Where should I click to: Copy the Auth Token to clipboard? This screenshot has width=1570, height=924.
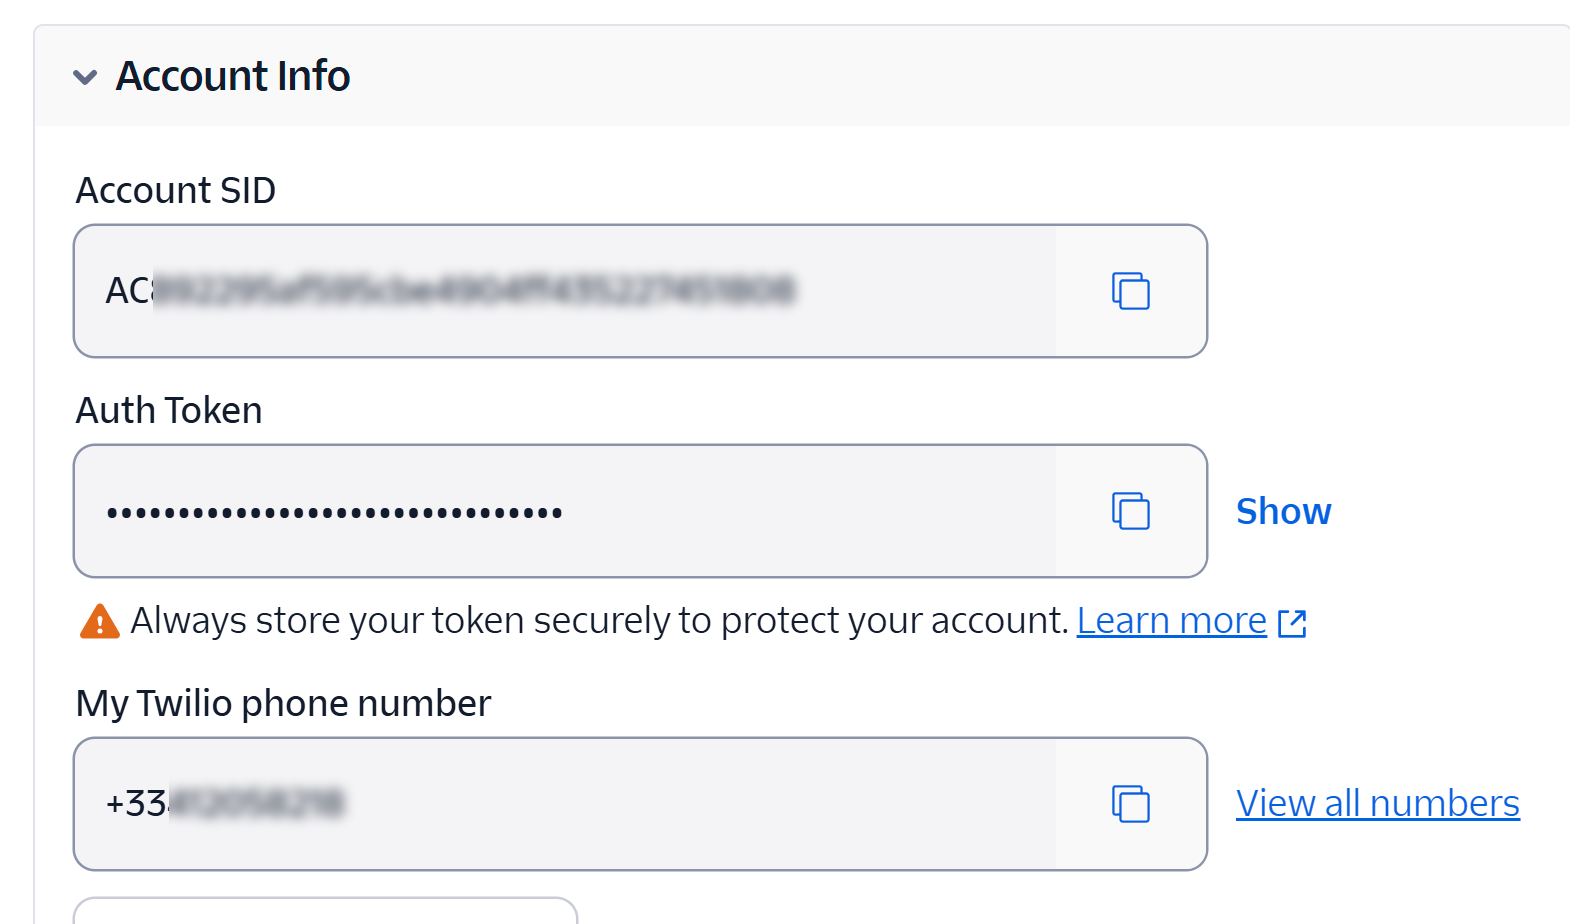click(1131, 511)
